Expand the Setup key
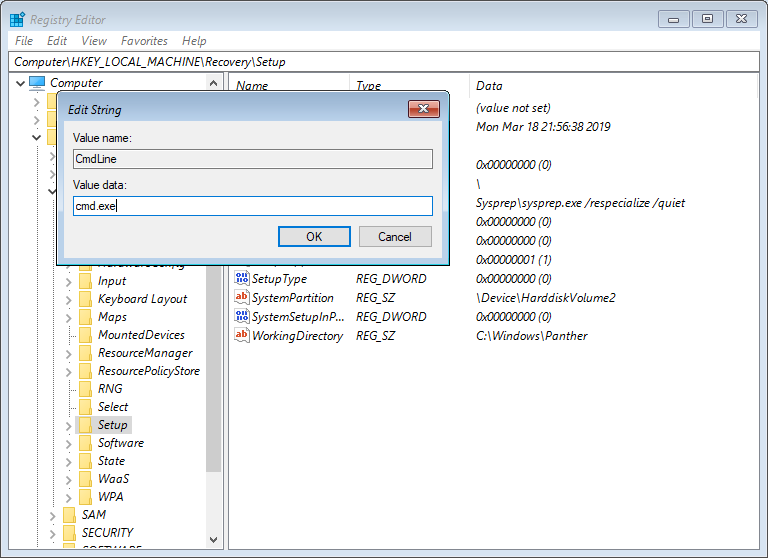 click(69, 426)
